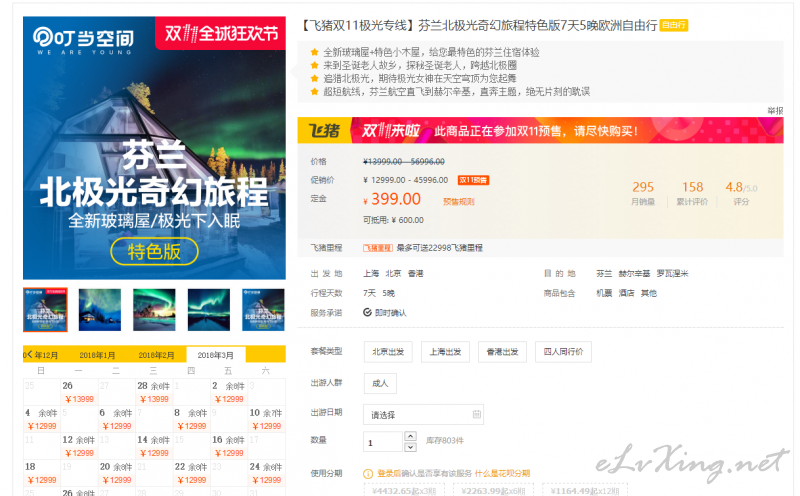The image size is (800, 496).
Task: Pick calendar date 16 priced ¥12999
Action: (x=229, y=446)
